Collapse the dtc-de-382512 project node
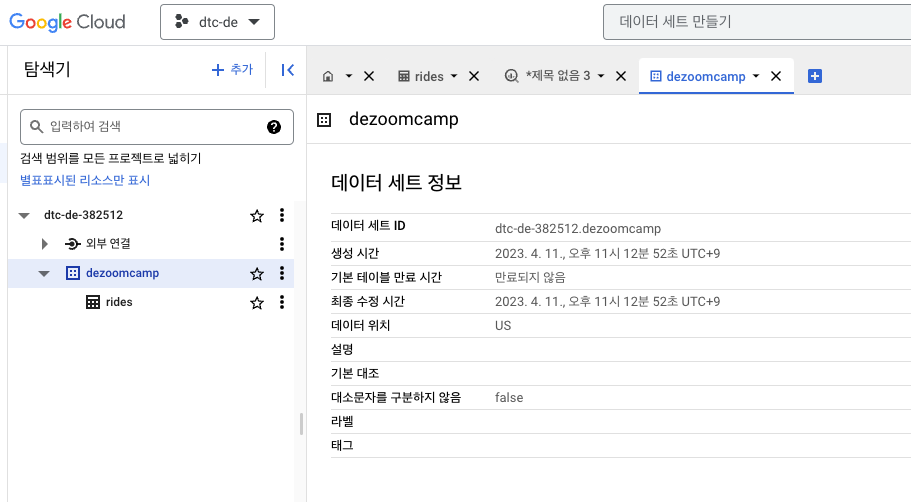 [x=24, y=216]
